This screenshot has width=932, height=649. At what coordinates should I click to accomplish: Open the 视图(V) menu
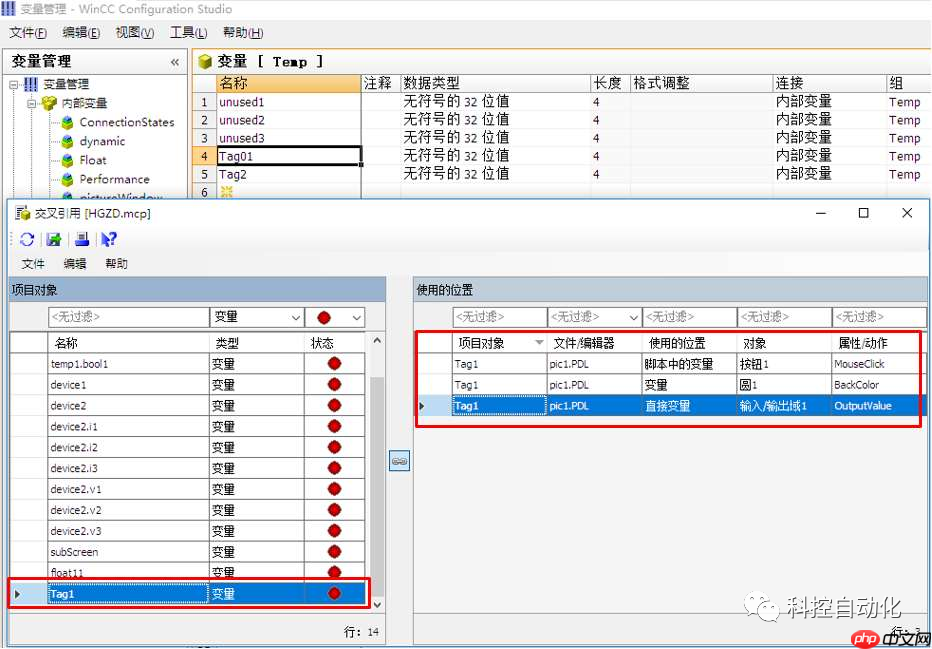(135, 31)
